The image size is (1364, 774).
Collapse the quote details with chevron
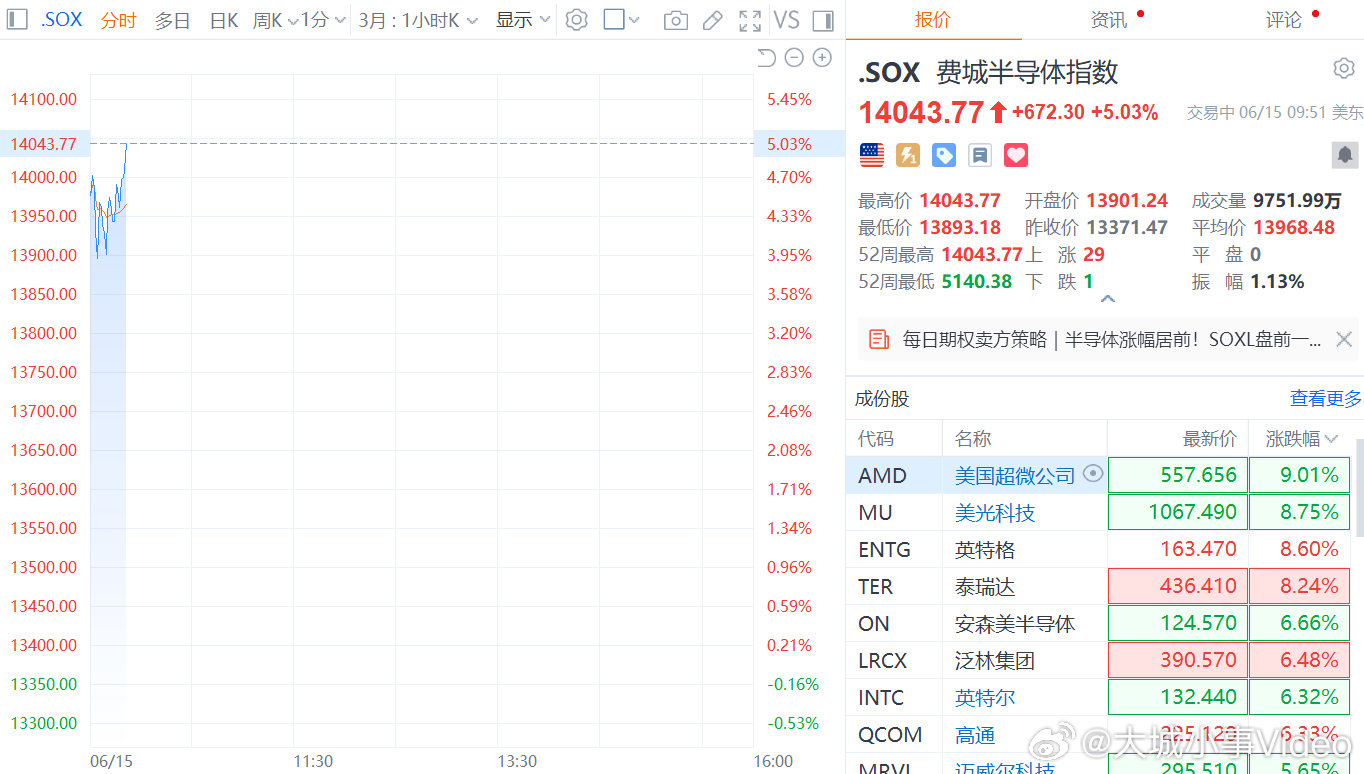(1107, 298)
